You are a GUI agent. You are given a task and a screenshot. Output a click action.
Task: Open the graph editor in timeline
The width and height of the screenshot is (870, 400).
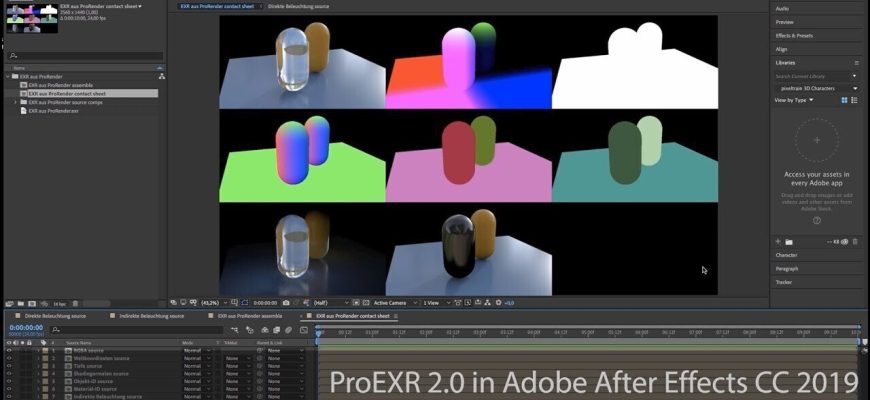click(304, 330)
